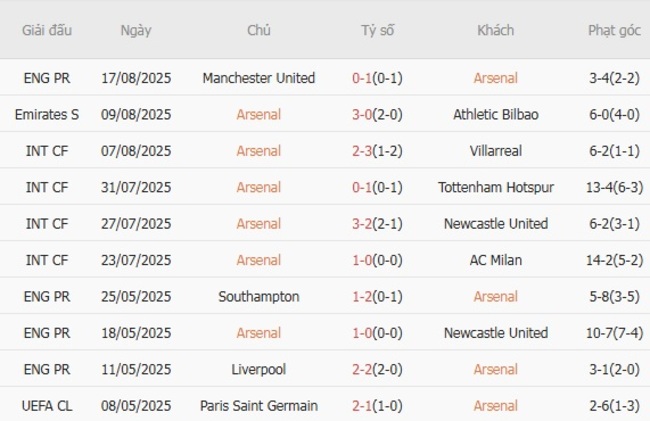Image resolution: width=650 pixels, height=421 pixels.
Task: Select the UEFA CL competition label
Action: point(47,406)
